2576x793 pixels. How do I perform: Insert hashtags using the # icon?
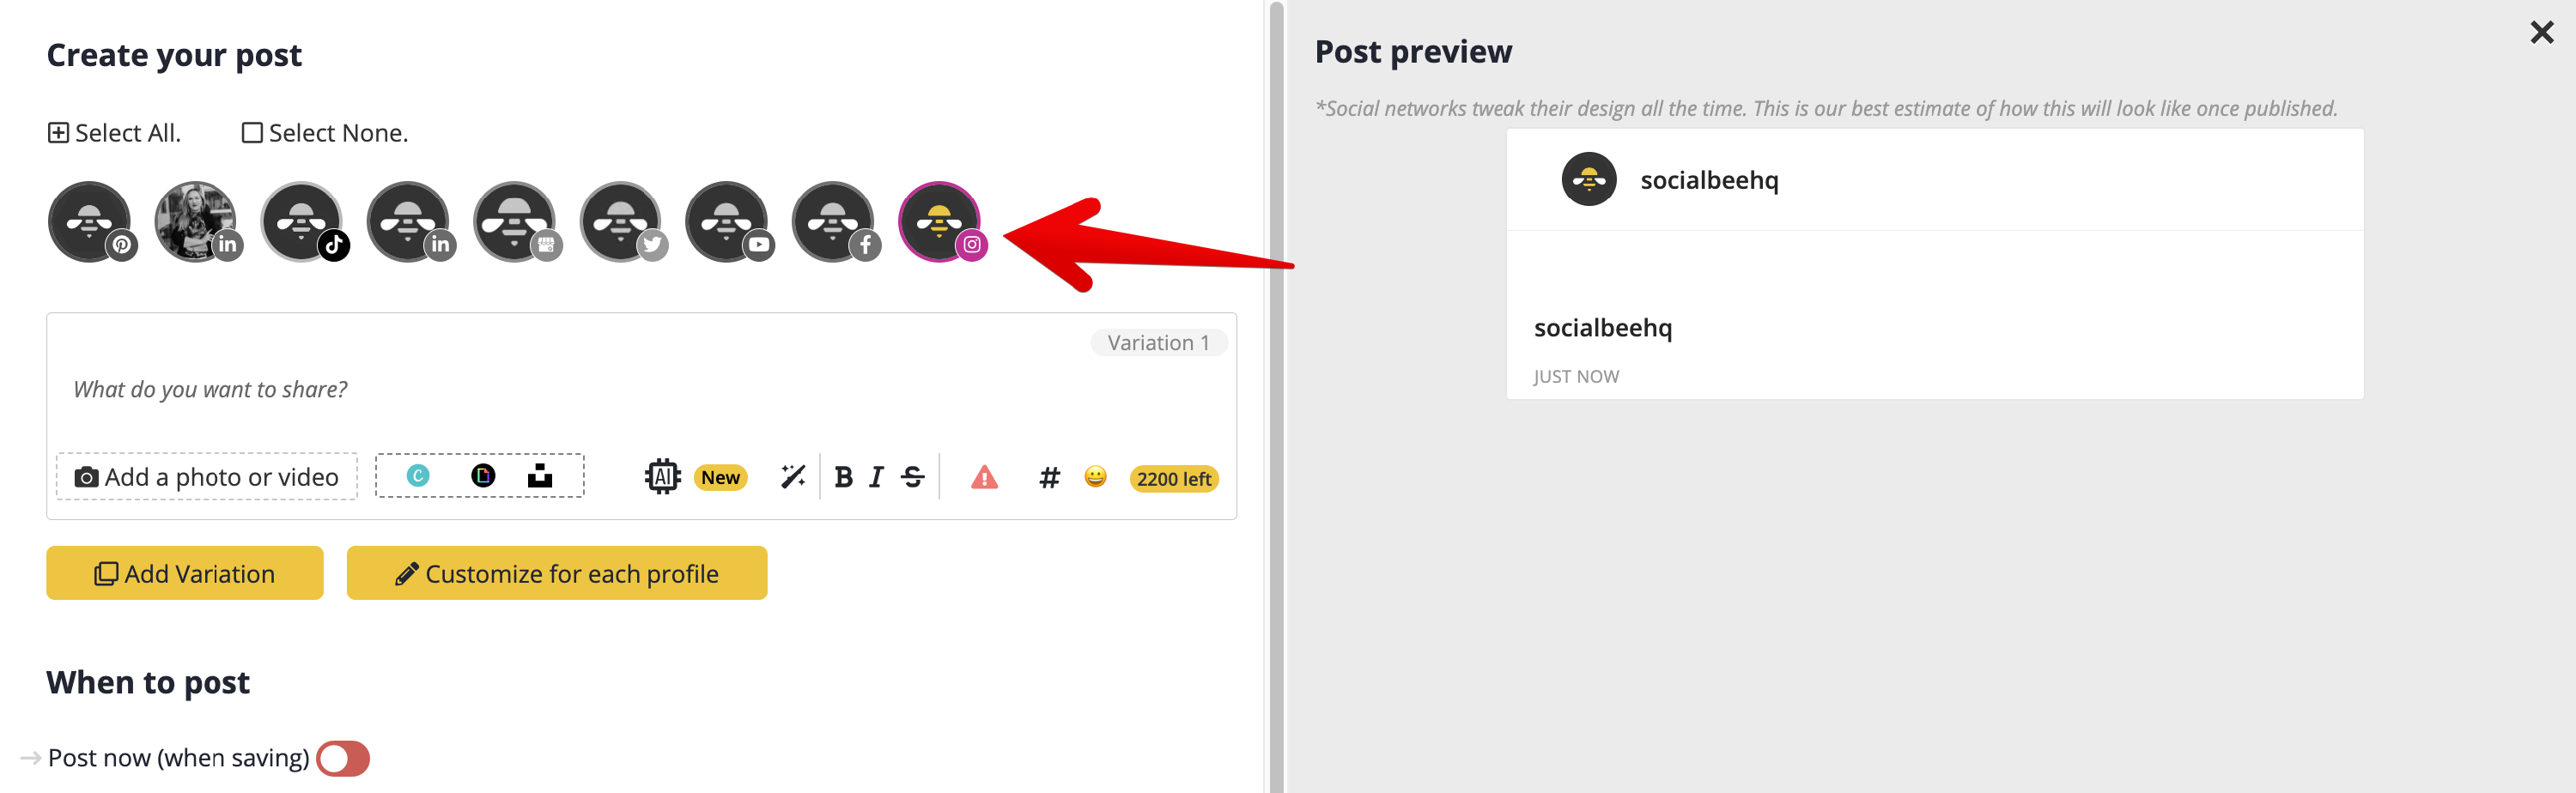(x=1049, y=478)
